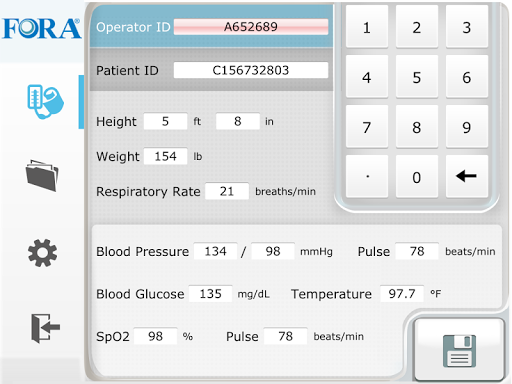Tap the number 9 key
The height and width of the screenshot is (384, 512).
(x=467, y=127)
